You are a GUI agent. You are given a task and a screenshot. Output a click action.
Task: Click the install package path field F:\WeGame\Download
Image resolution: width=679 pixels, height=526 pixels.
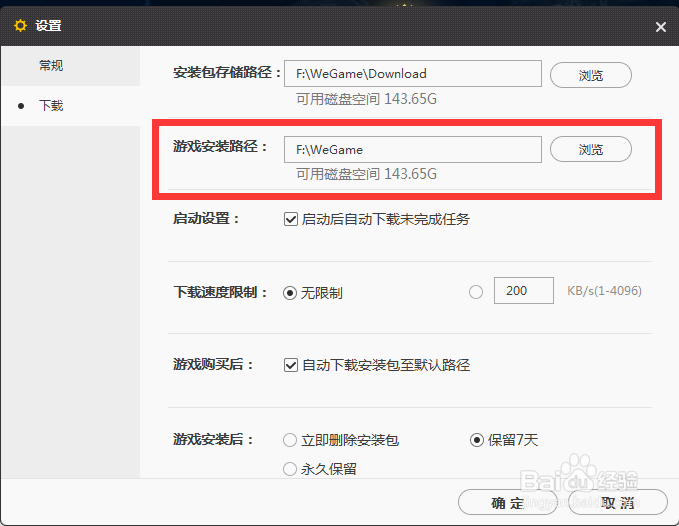point(413,74)
